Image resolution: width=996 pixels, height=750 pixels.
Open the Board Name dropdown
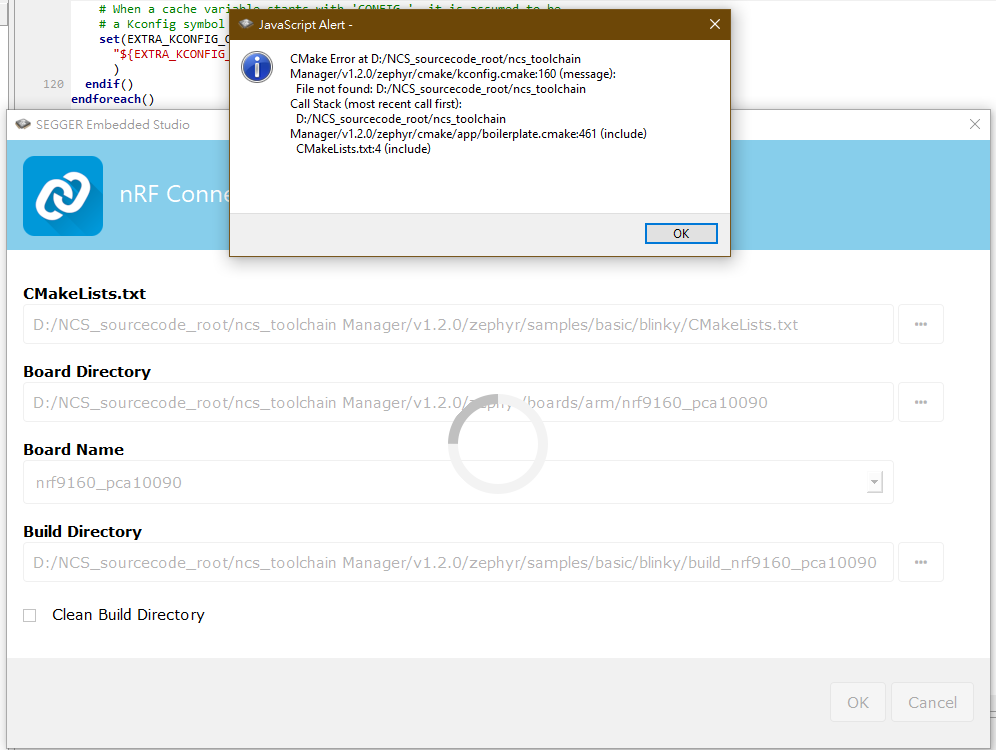tap(875, 482)
